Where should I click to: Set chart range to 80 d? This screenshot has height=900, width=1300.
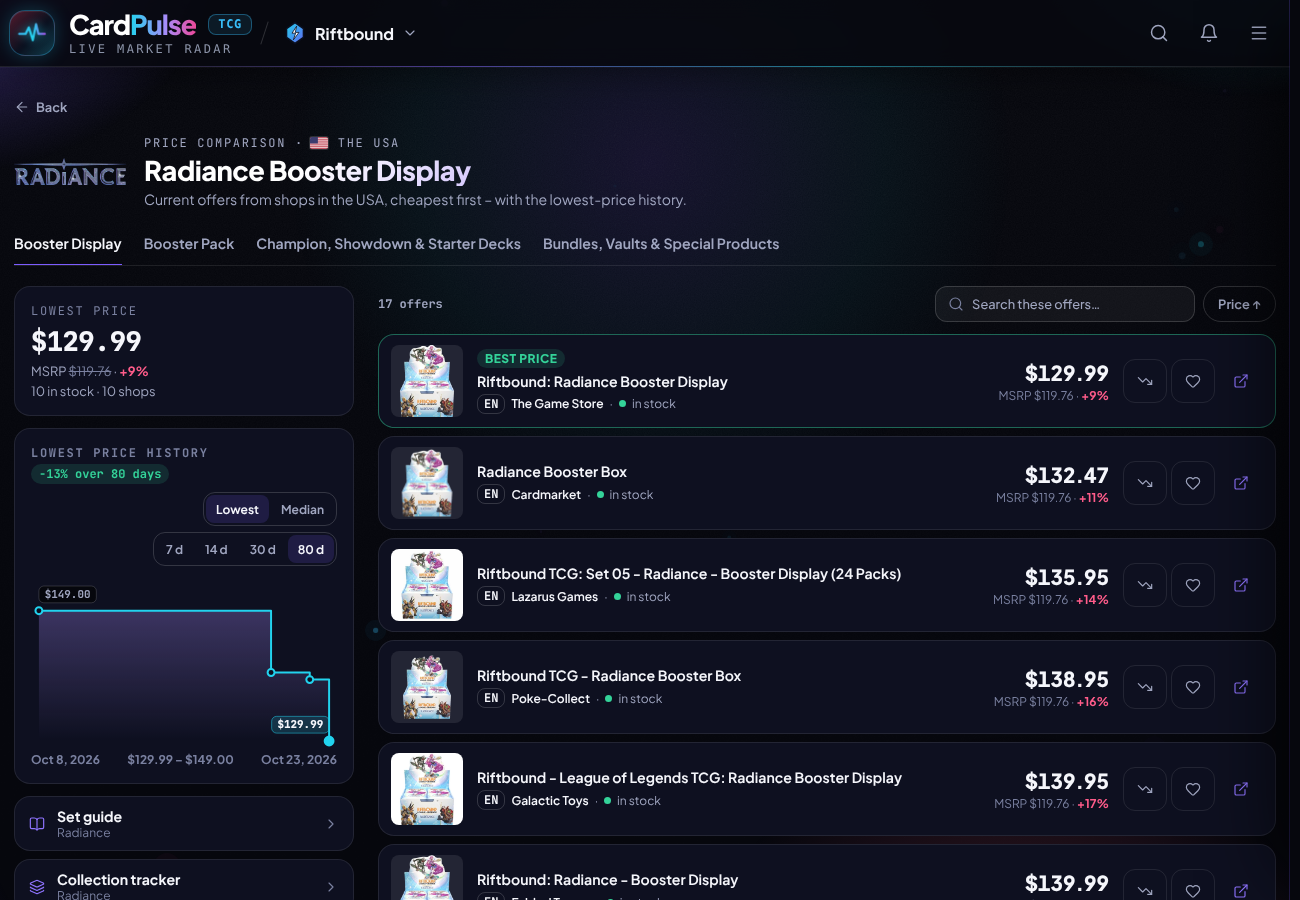click(x=311, y=550)
